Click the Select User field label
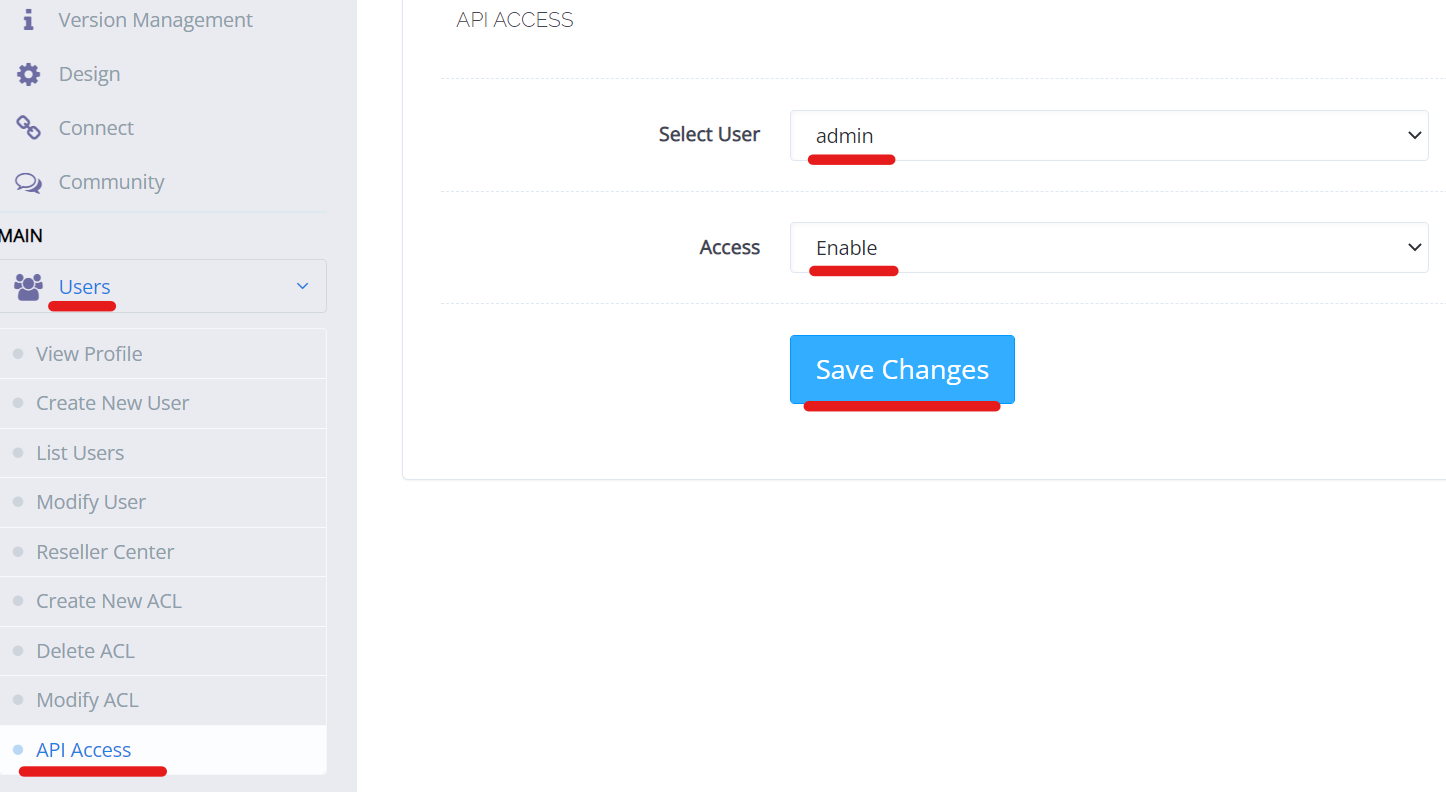Screen dimensions: 1446x792 pos(709,134)
